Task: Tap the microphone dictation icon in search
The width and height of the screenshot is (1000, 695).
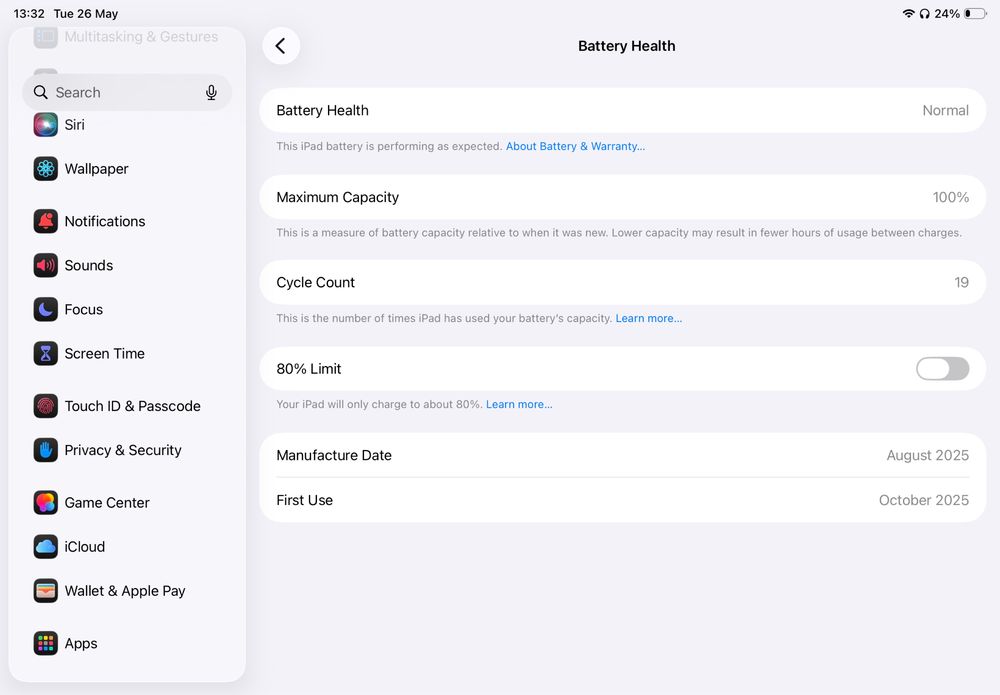Action: tap(211, 92)
